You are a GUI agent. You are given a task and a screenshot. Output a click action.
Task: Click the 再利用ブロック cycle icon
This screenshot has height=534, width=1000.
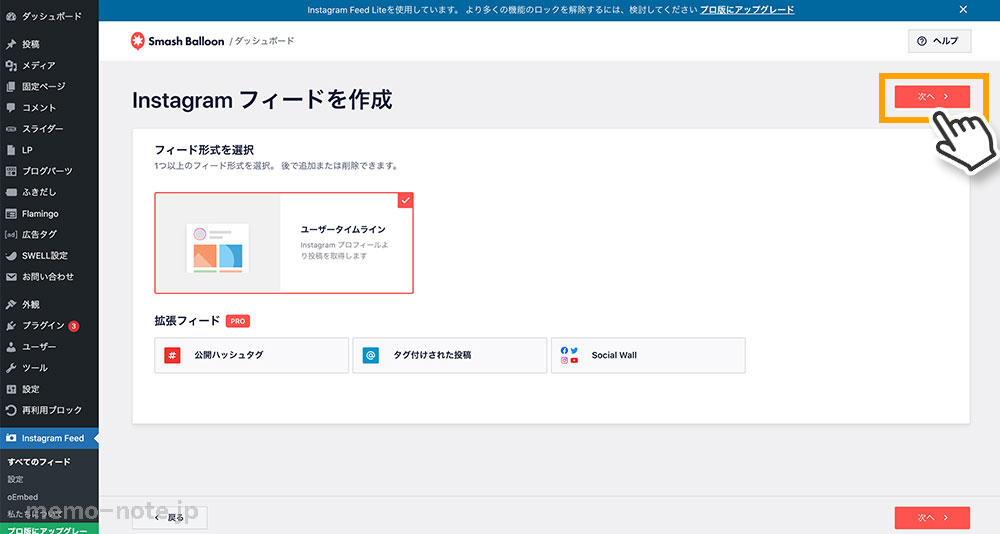[x=11, y=410]
